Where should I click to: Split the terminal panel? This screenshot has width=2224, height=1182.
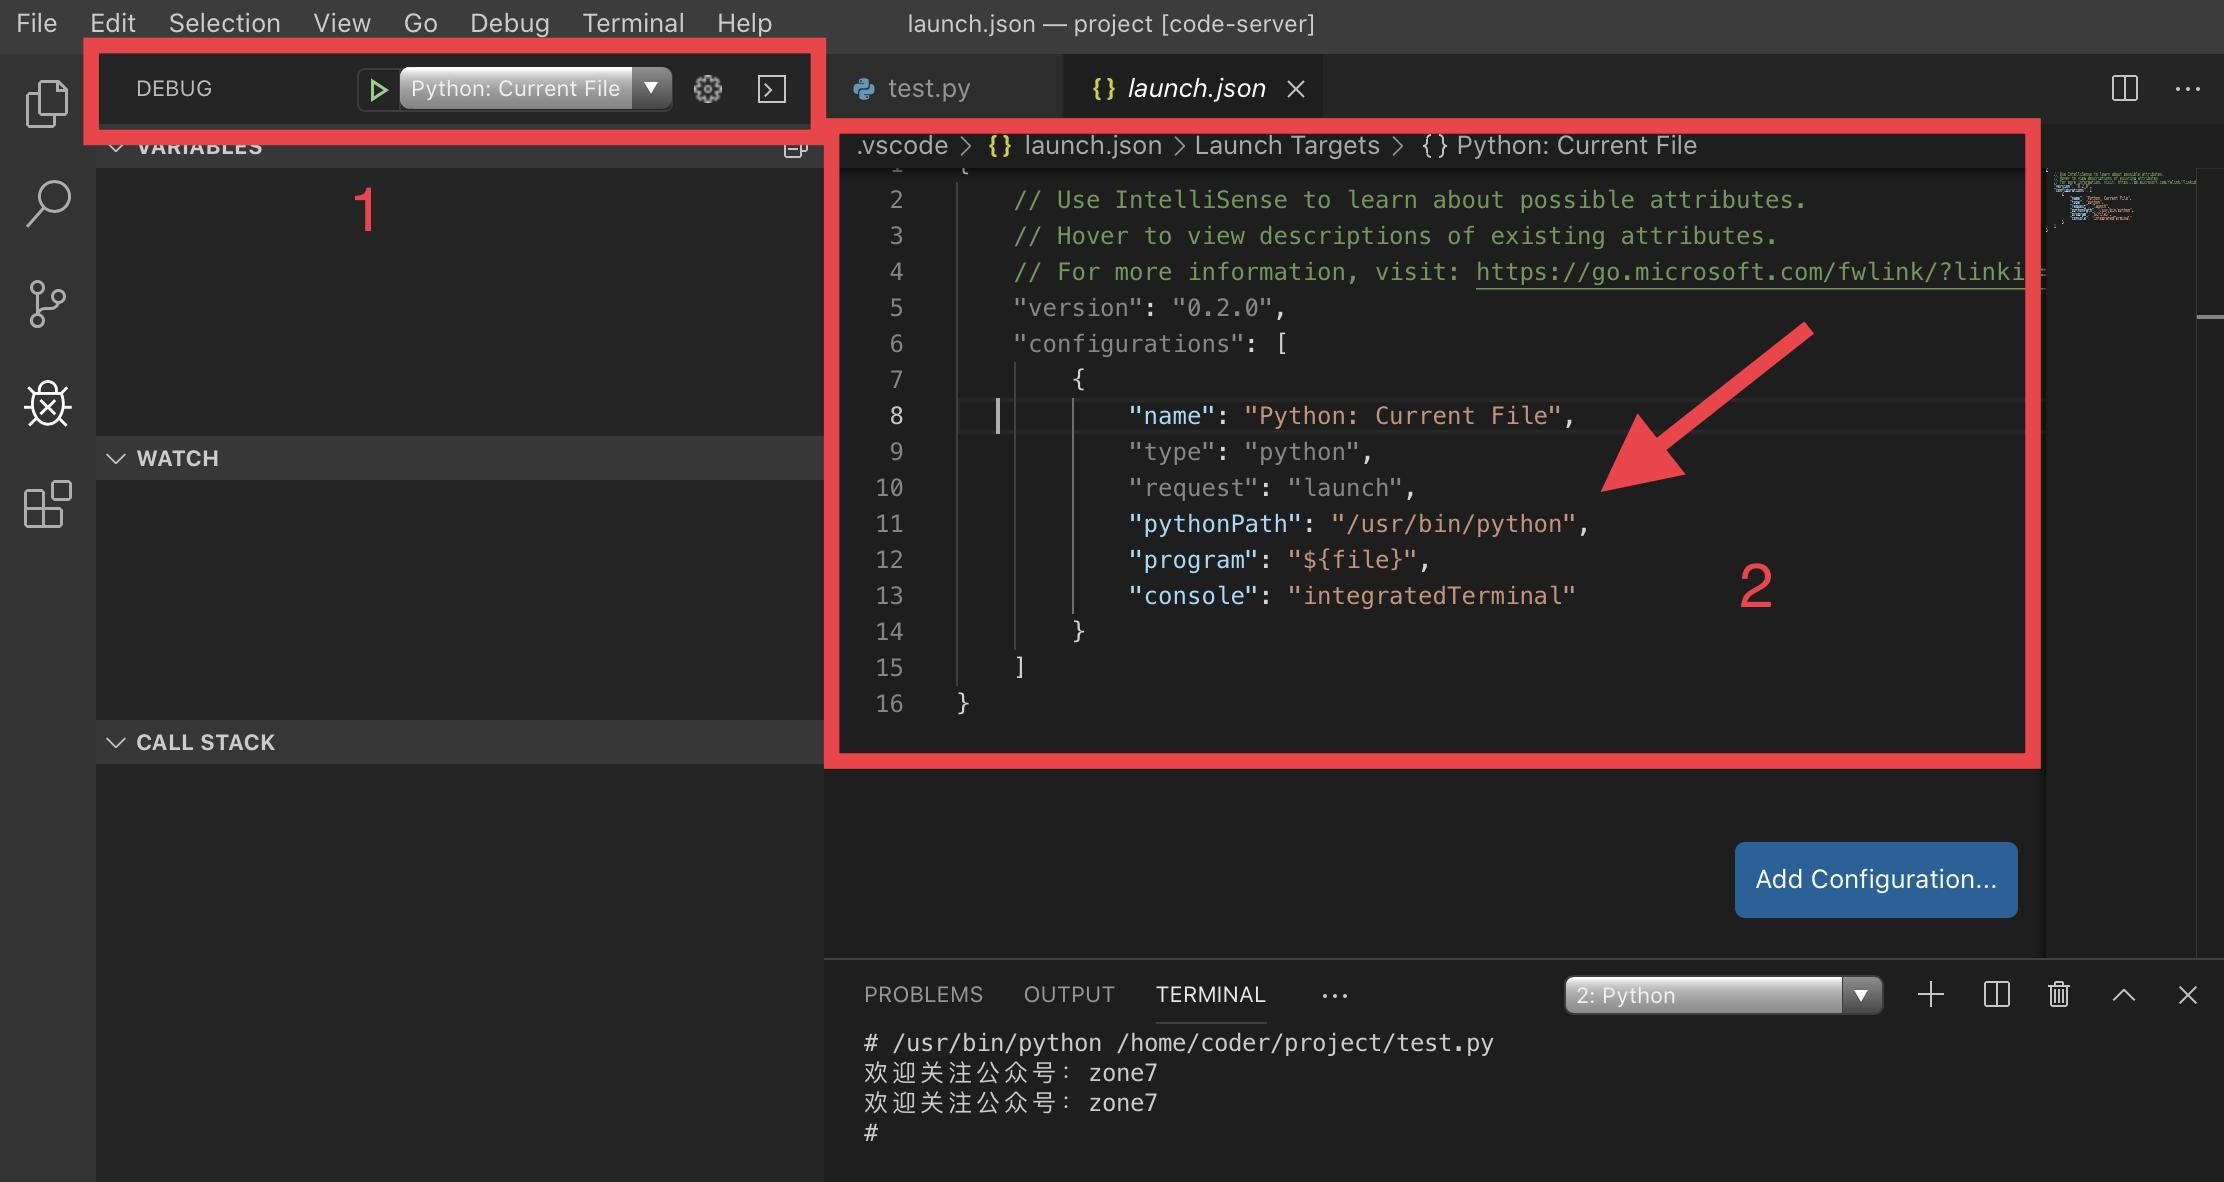coord(1996,994)
